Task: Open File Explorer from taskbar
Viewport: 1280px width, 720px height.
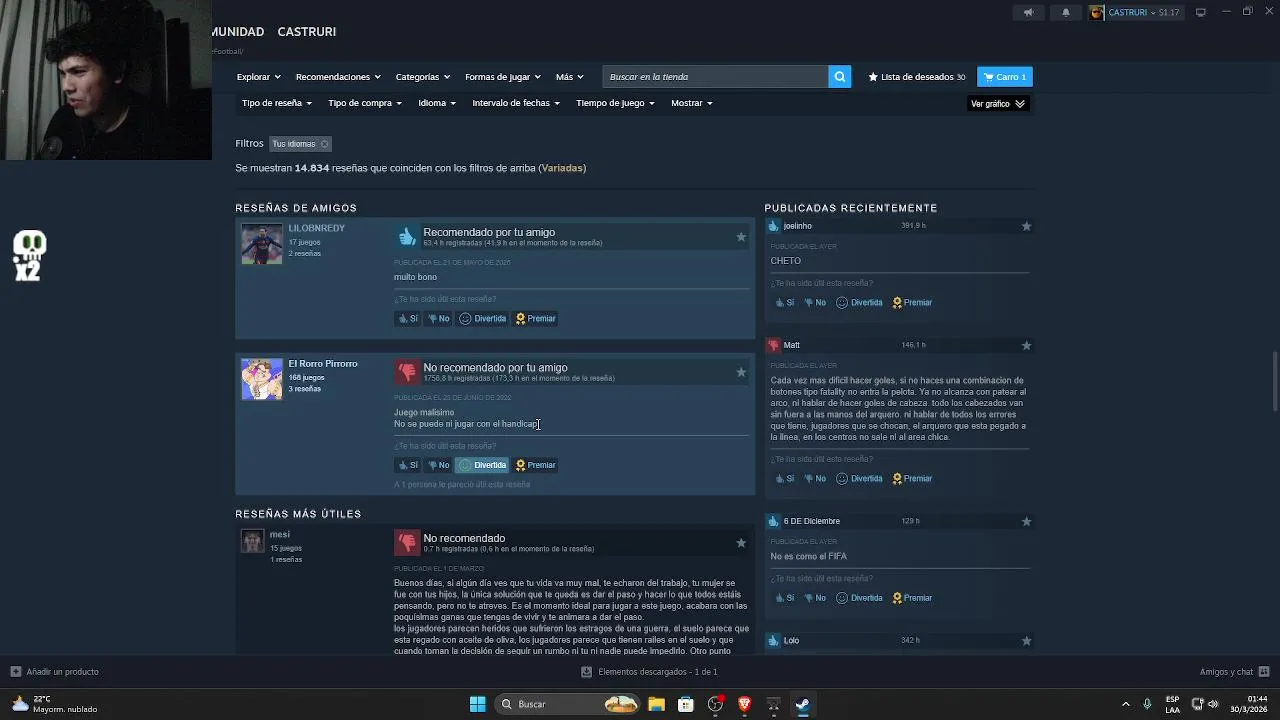Action: pyautogui.click(x=656, y=704)
